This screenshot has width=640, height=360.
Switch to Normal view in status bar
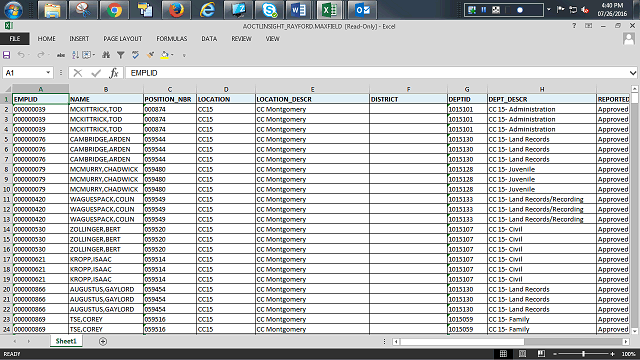(x=503, y=354)
